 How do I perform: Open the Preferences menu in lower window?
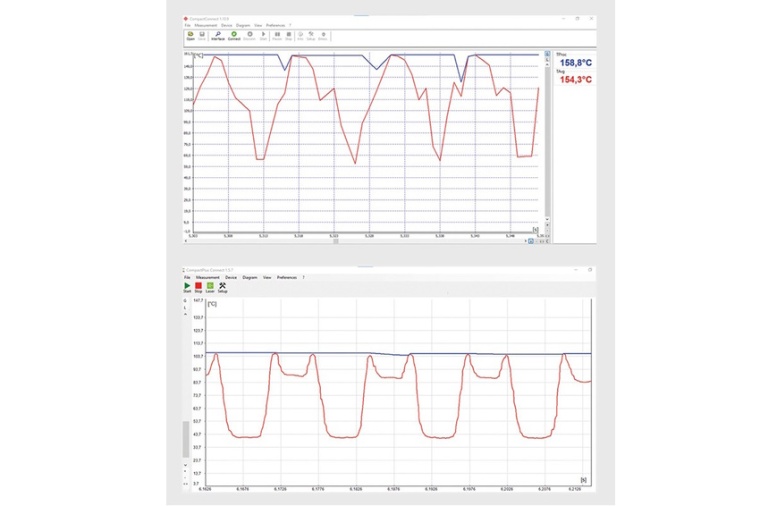(x=287, y=277)
